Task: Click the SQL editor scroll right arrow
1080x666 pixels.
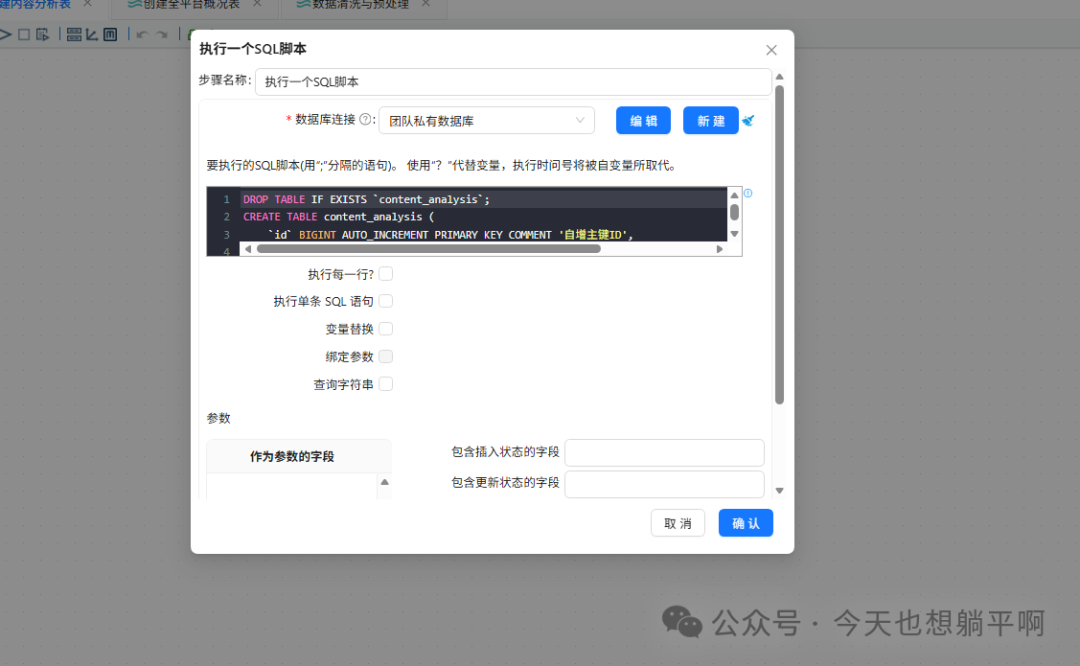Action: tap(720, 249)
